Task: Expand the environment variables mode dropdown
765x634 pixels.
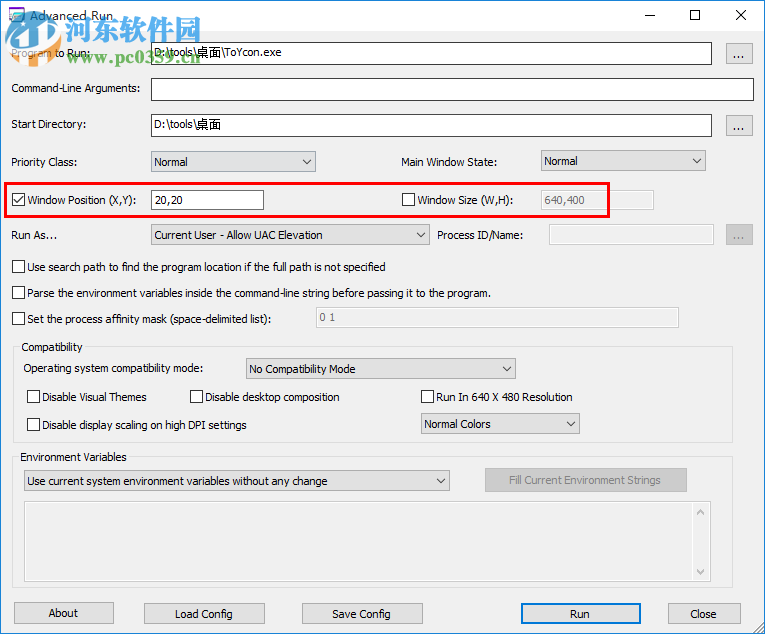Action: [237, 481]
